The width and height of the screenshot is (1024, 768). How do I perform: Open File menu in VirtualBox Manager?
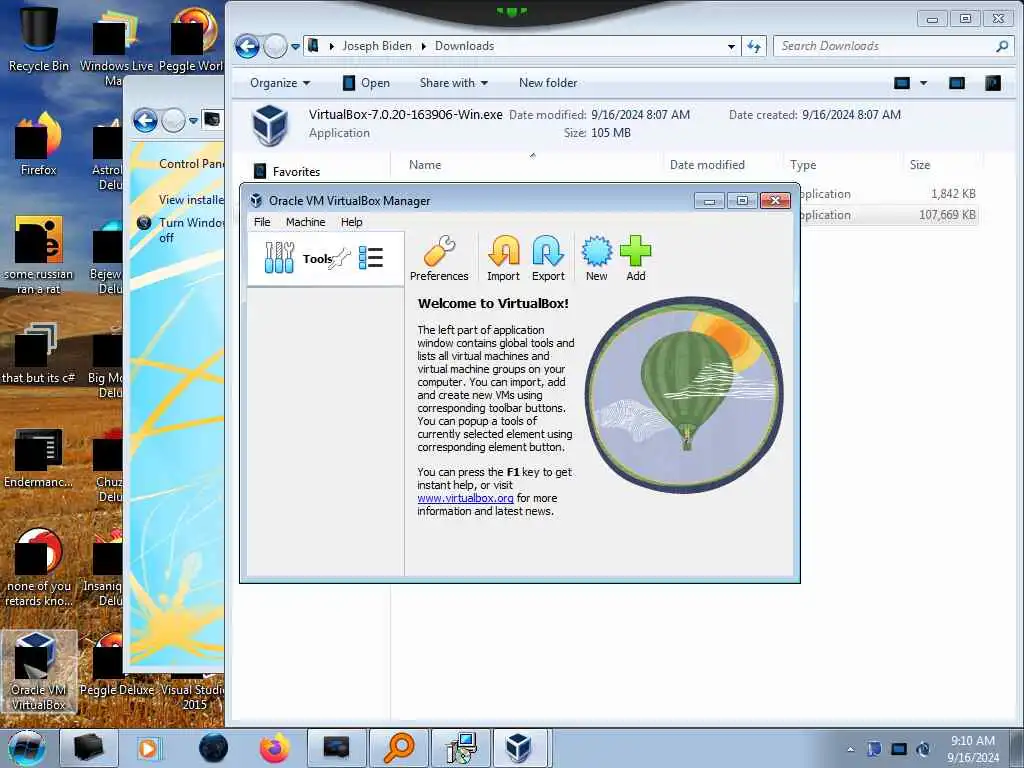262,222
